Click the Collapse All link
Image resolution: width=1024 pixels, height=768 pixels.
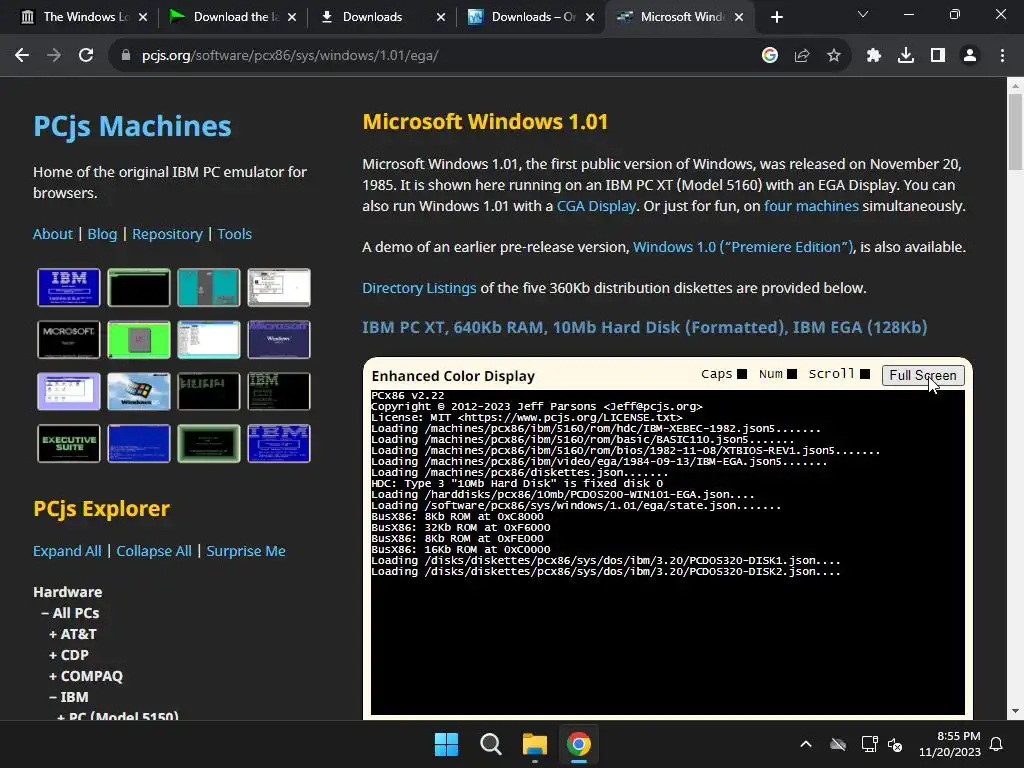pyautogui.click(x=154, y=551)
